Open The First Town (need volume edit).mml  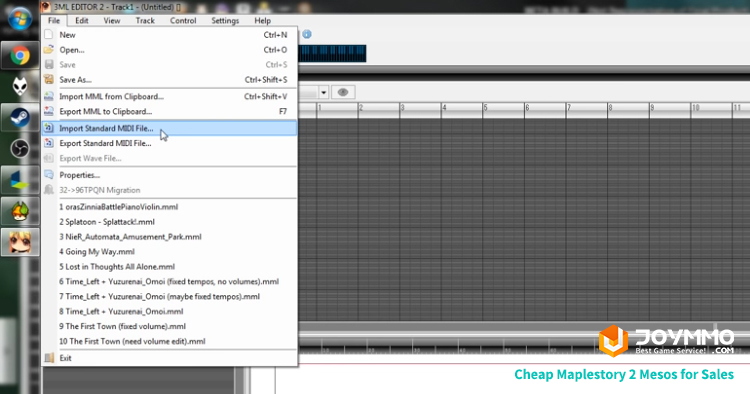coord(170,341)
